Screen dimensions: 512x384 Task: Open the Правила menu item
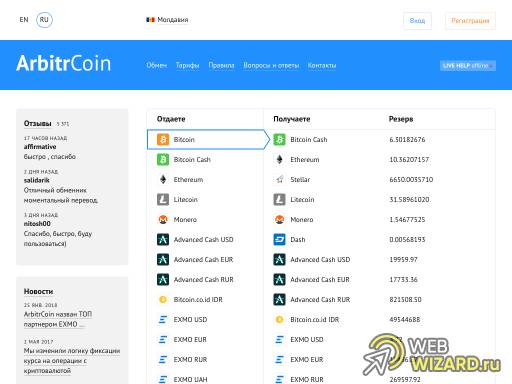[221, 65]
